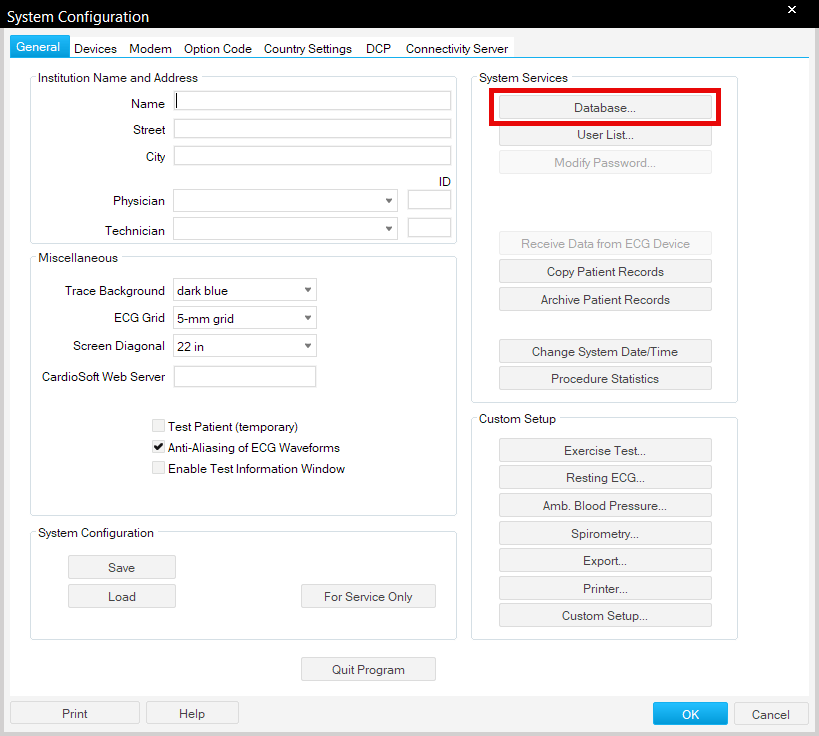Screen dimensions: 819x736
Task: Click the institution Name input field
Action: [312, 101]
